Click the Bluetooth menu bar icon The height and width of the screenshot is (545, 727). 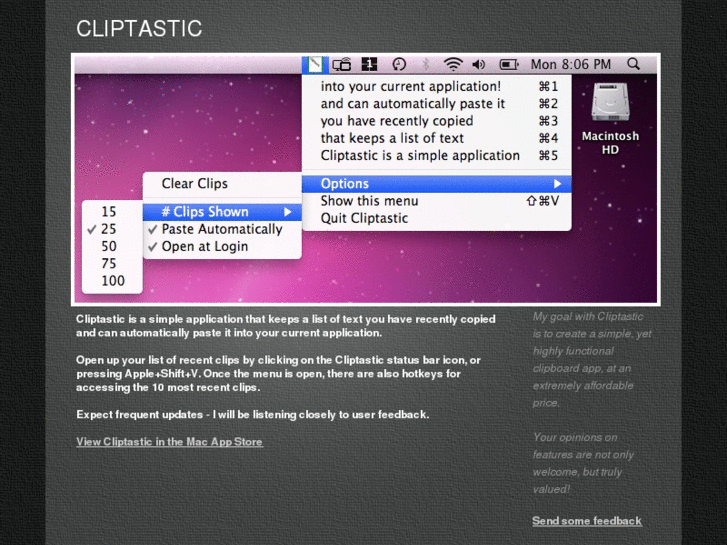pyautogui.click(x=425, y=64)
